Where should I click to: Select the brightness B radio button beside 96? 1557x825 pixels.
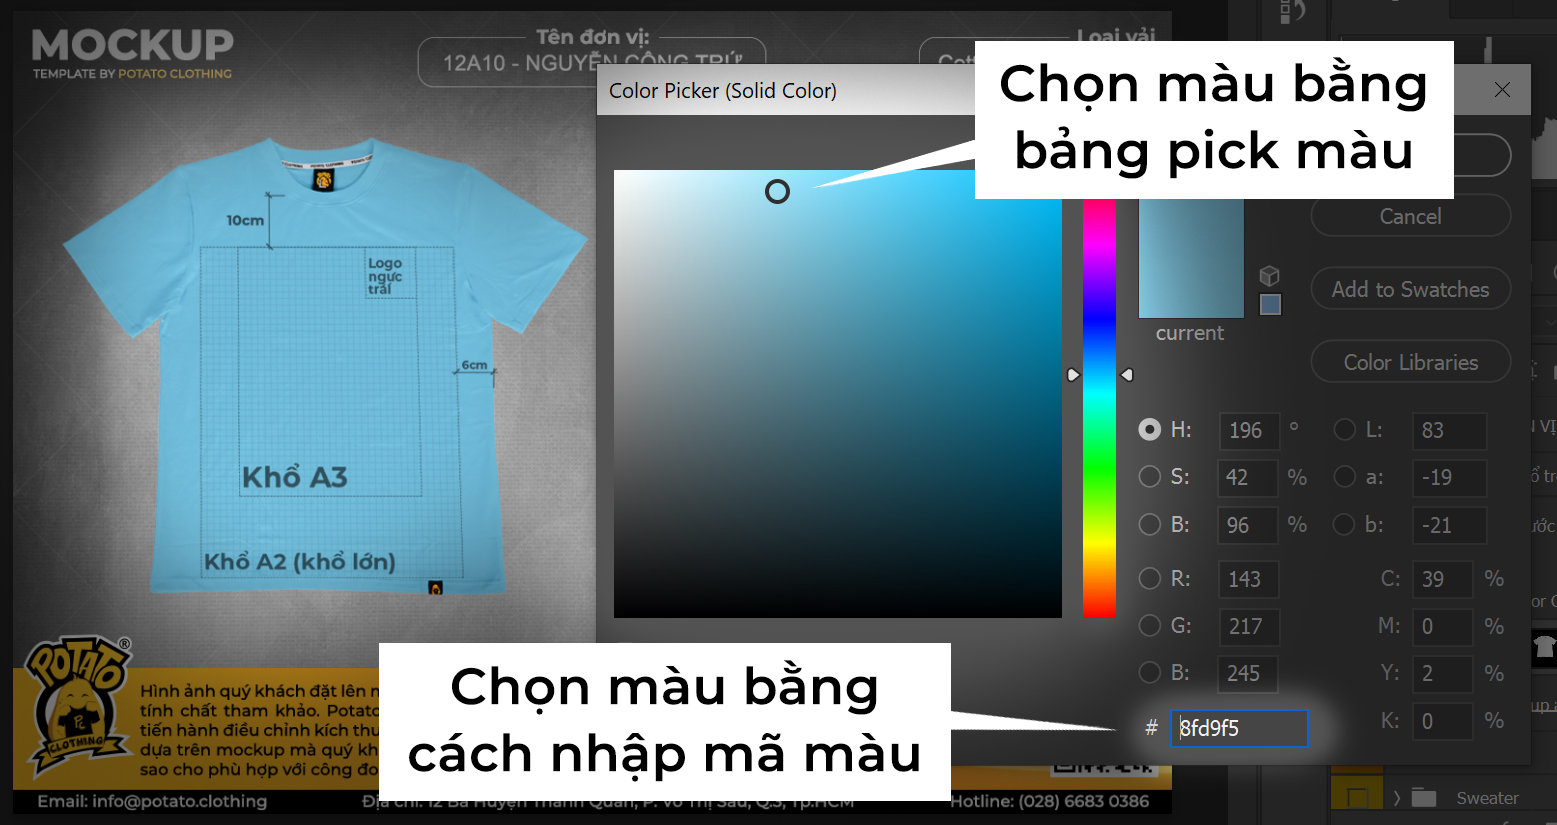pos(1150,524)
